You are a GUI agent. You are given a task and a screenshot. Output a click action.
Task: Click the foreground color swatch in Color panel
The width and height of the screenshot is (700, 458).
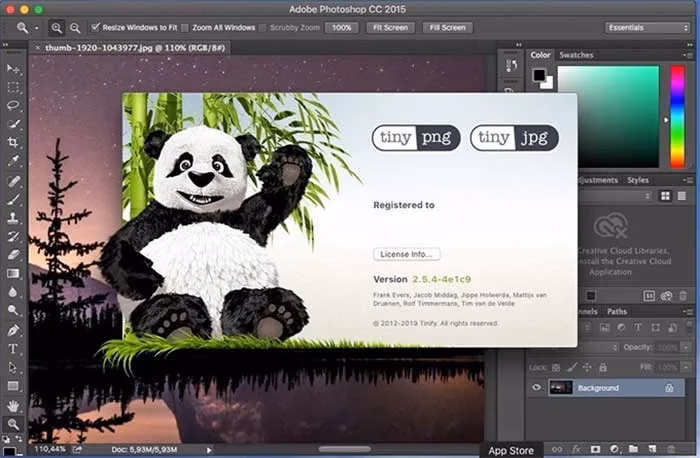[x=539, y=75]
